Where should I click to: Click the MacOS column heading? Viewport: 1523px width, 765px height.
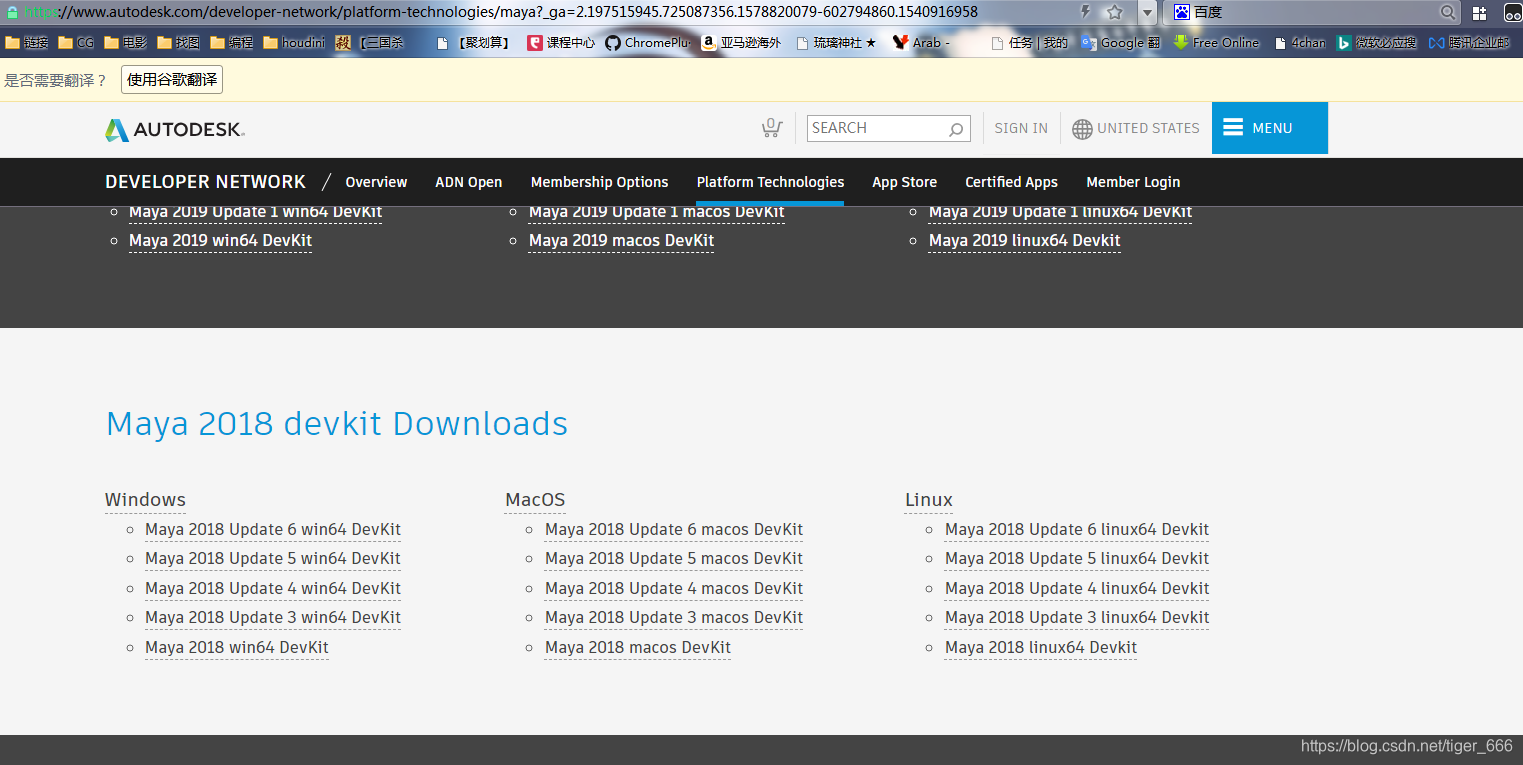[535, 500]
